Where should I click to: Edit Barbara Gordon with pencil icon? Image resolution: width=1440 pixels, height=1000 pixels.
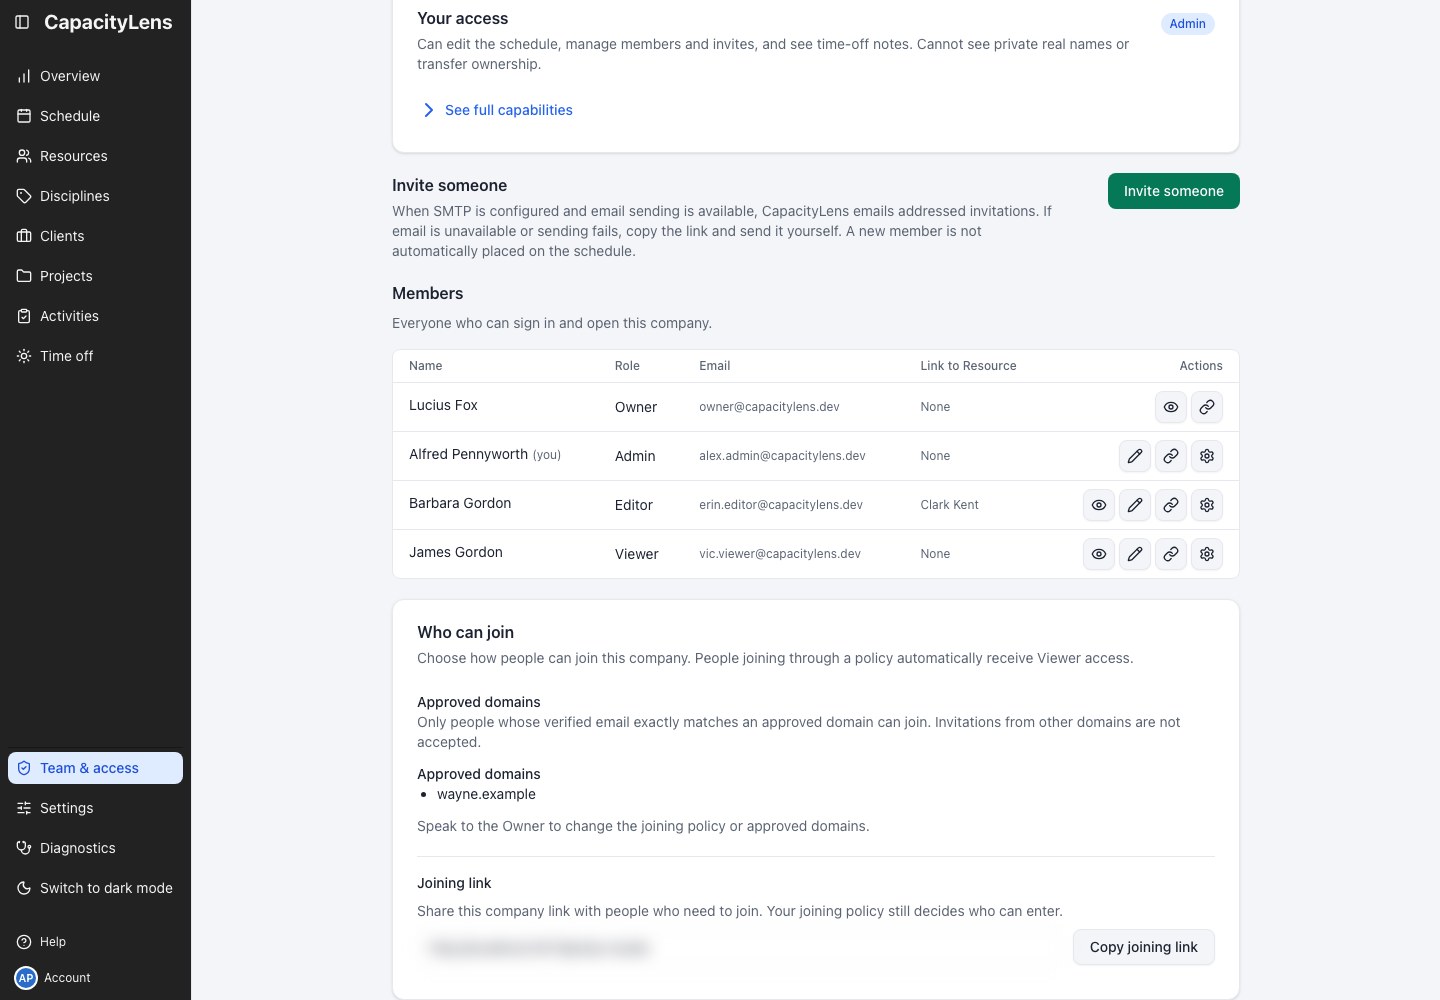coord(1135,505)
